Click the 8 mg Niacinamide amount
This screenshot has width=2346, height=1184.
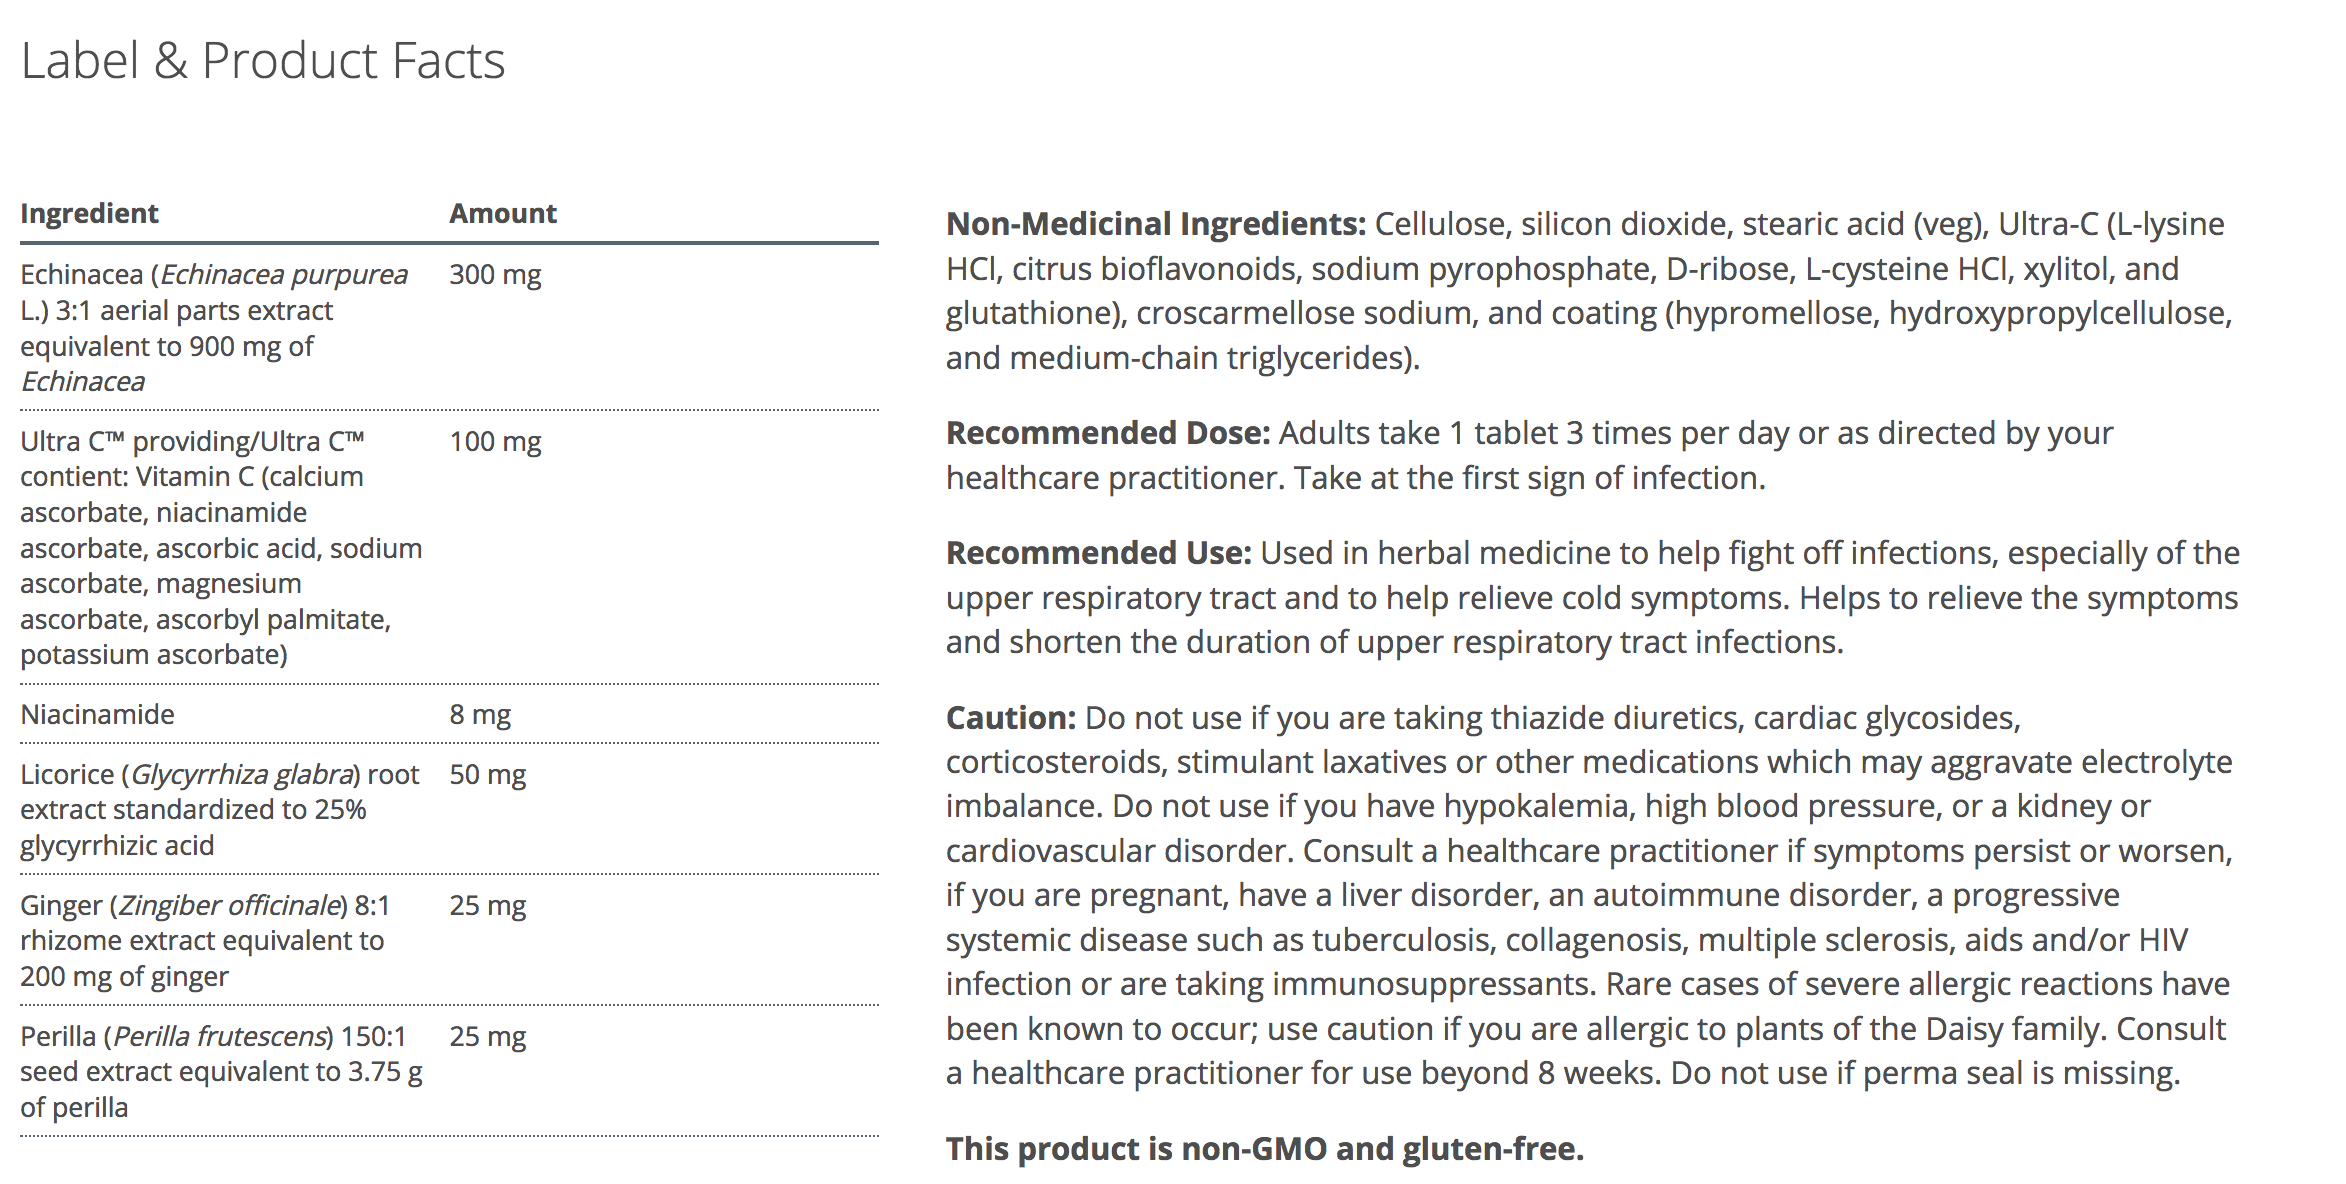[x=480, y=714]
